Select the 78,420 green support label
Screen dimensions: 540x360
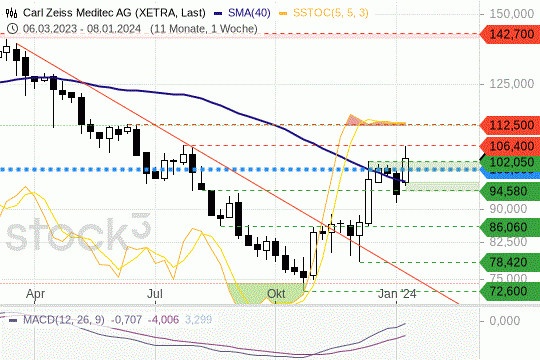point(510,262)
